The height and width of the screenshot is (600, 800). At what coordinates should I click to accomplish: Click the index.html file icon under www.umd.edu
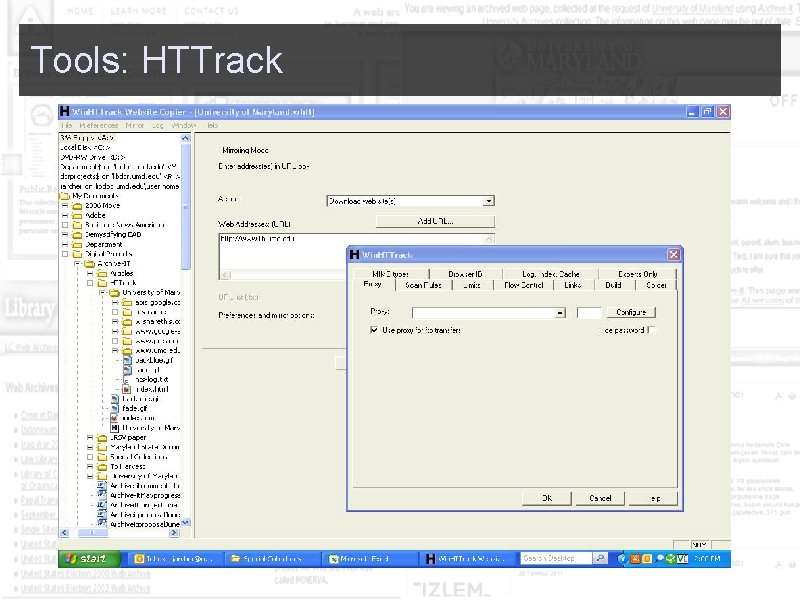coord(127,389)
